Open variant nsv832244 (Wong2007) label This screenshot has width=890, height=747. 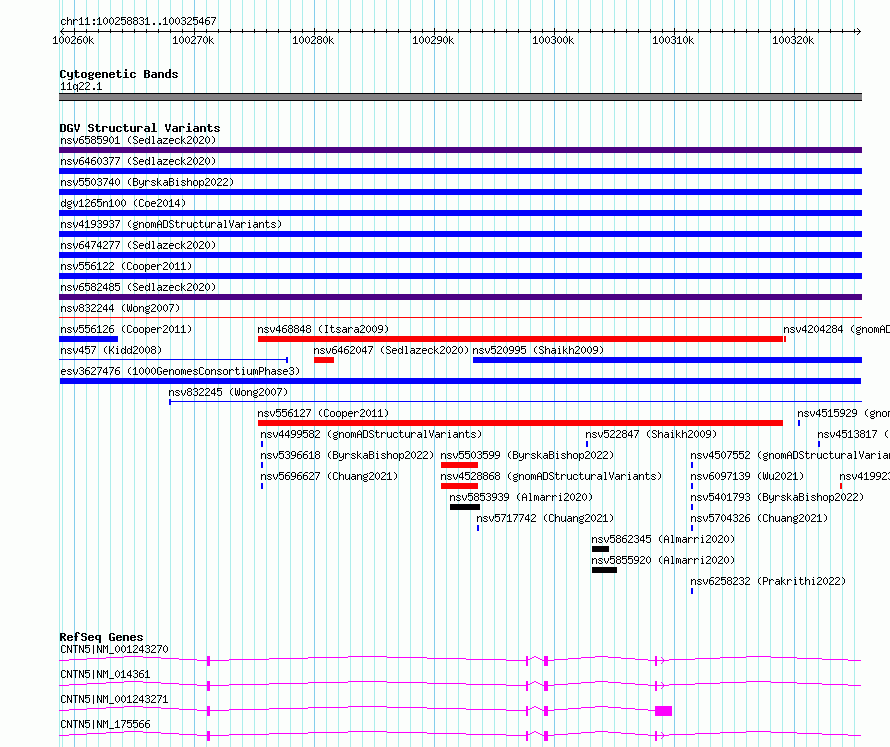pyautogui.click(x=120, y=308)
